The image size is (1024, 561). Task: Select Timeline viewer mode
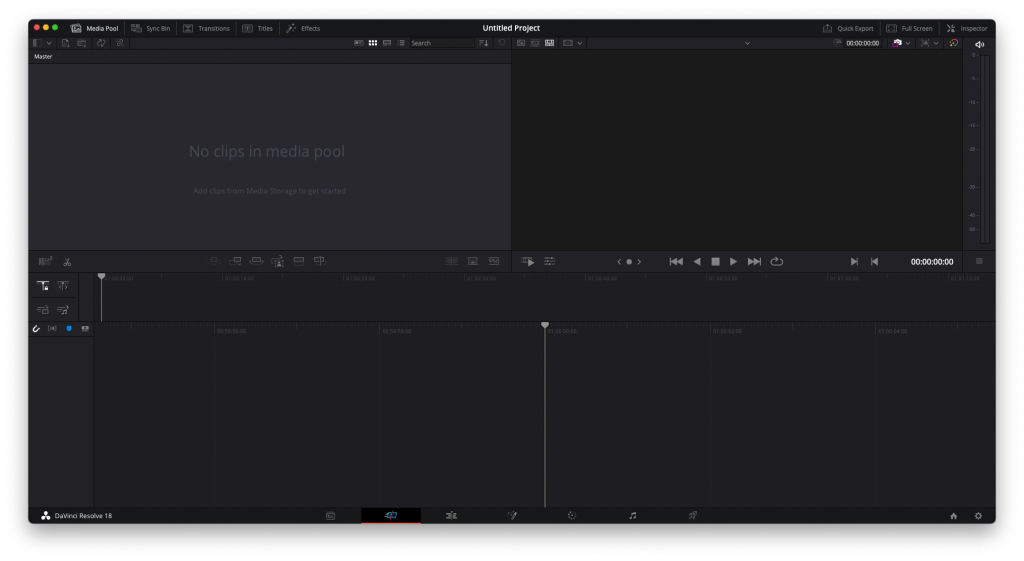[549, 43]
